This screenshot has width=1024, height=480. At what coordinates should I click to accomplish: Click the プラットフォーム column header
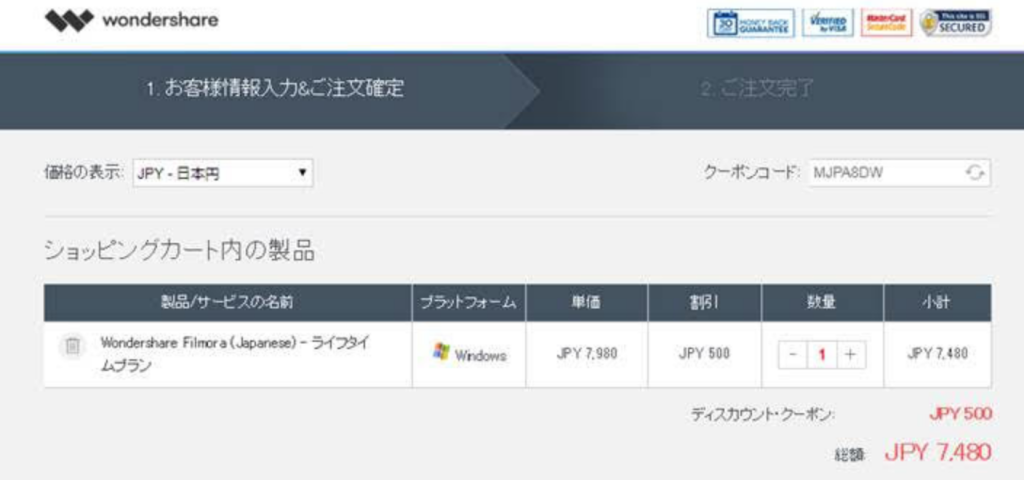pos(468,302)
